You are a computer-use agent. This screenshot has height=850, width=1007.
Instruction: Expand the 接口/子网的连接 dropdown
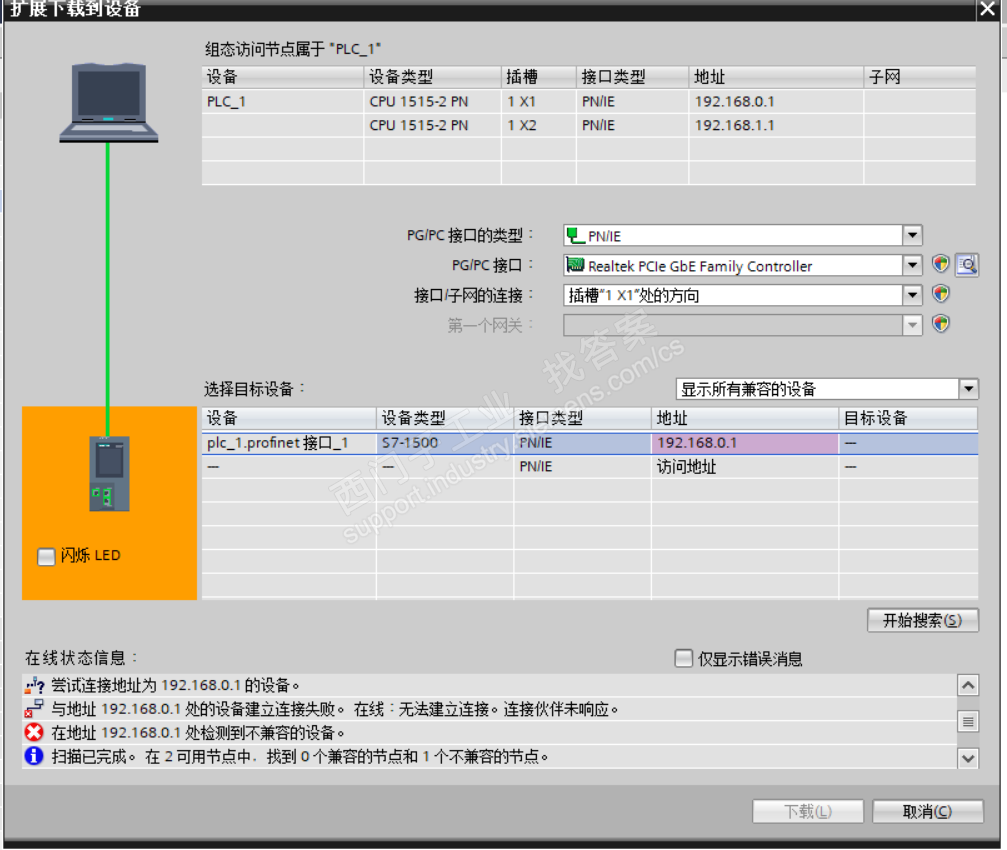coord(913,295)
